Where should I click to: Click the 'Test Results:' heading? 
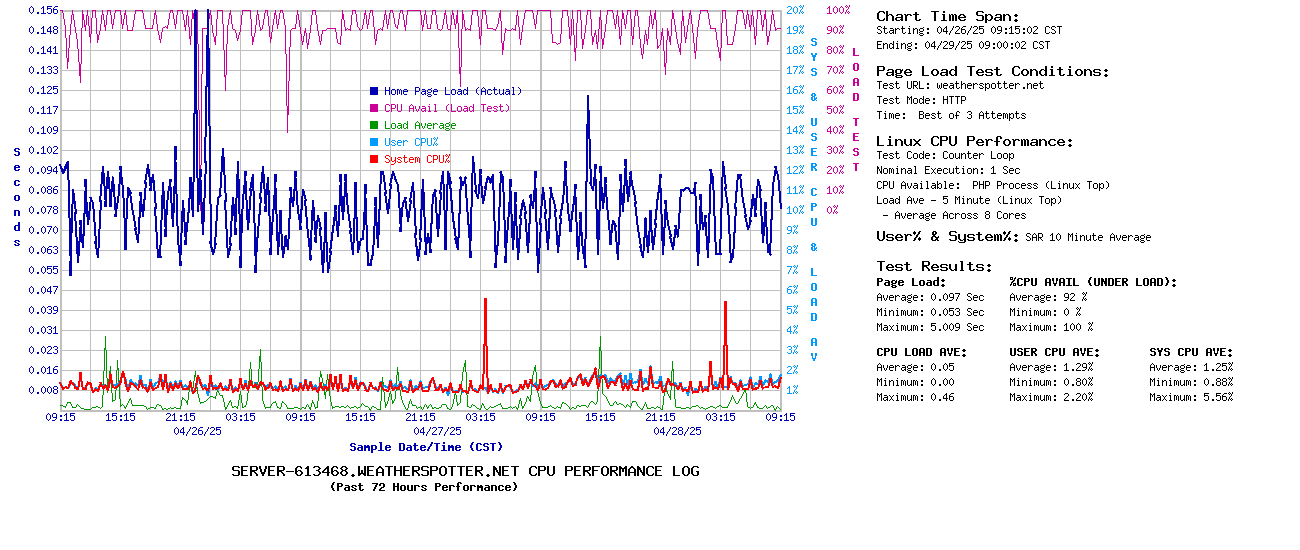[934, 266]
